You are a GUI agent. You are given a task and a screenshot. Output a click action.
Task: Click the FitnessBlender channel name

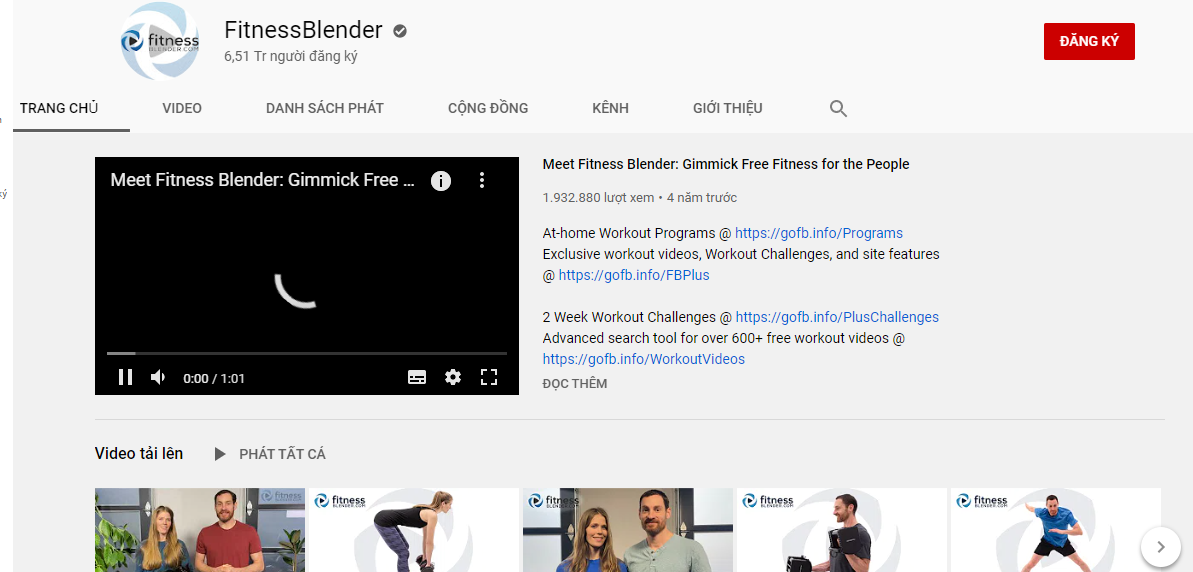pyautogui.click(x=304, y=30)
